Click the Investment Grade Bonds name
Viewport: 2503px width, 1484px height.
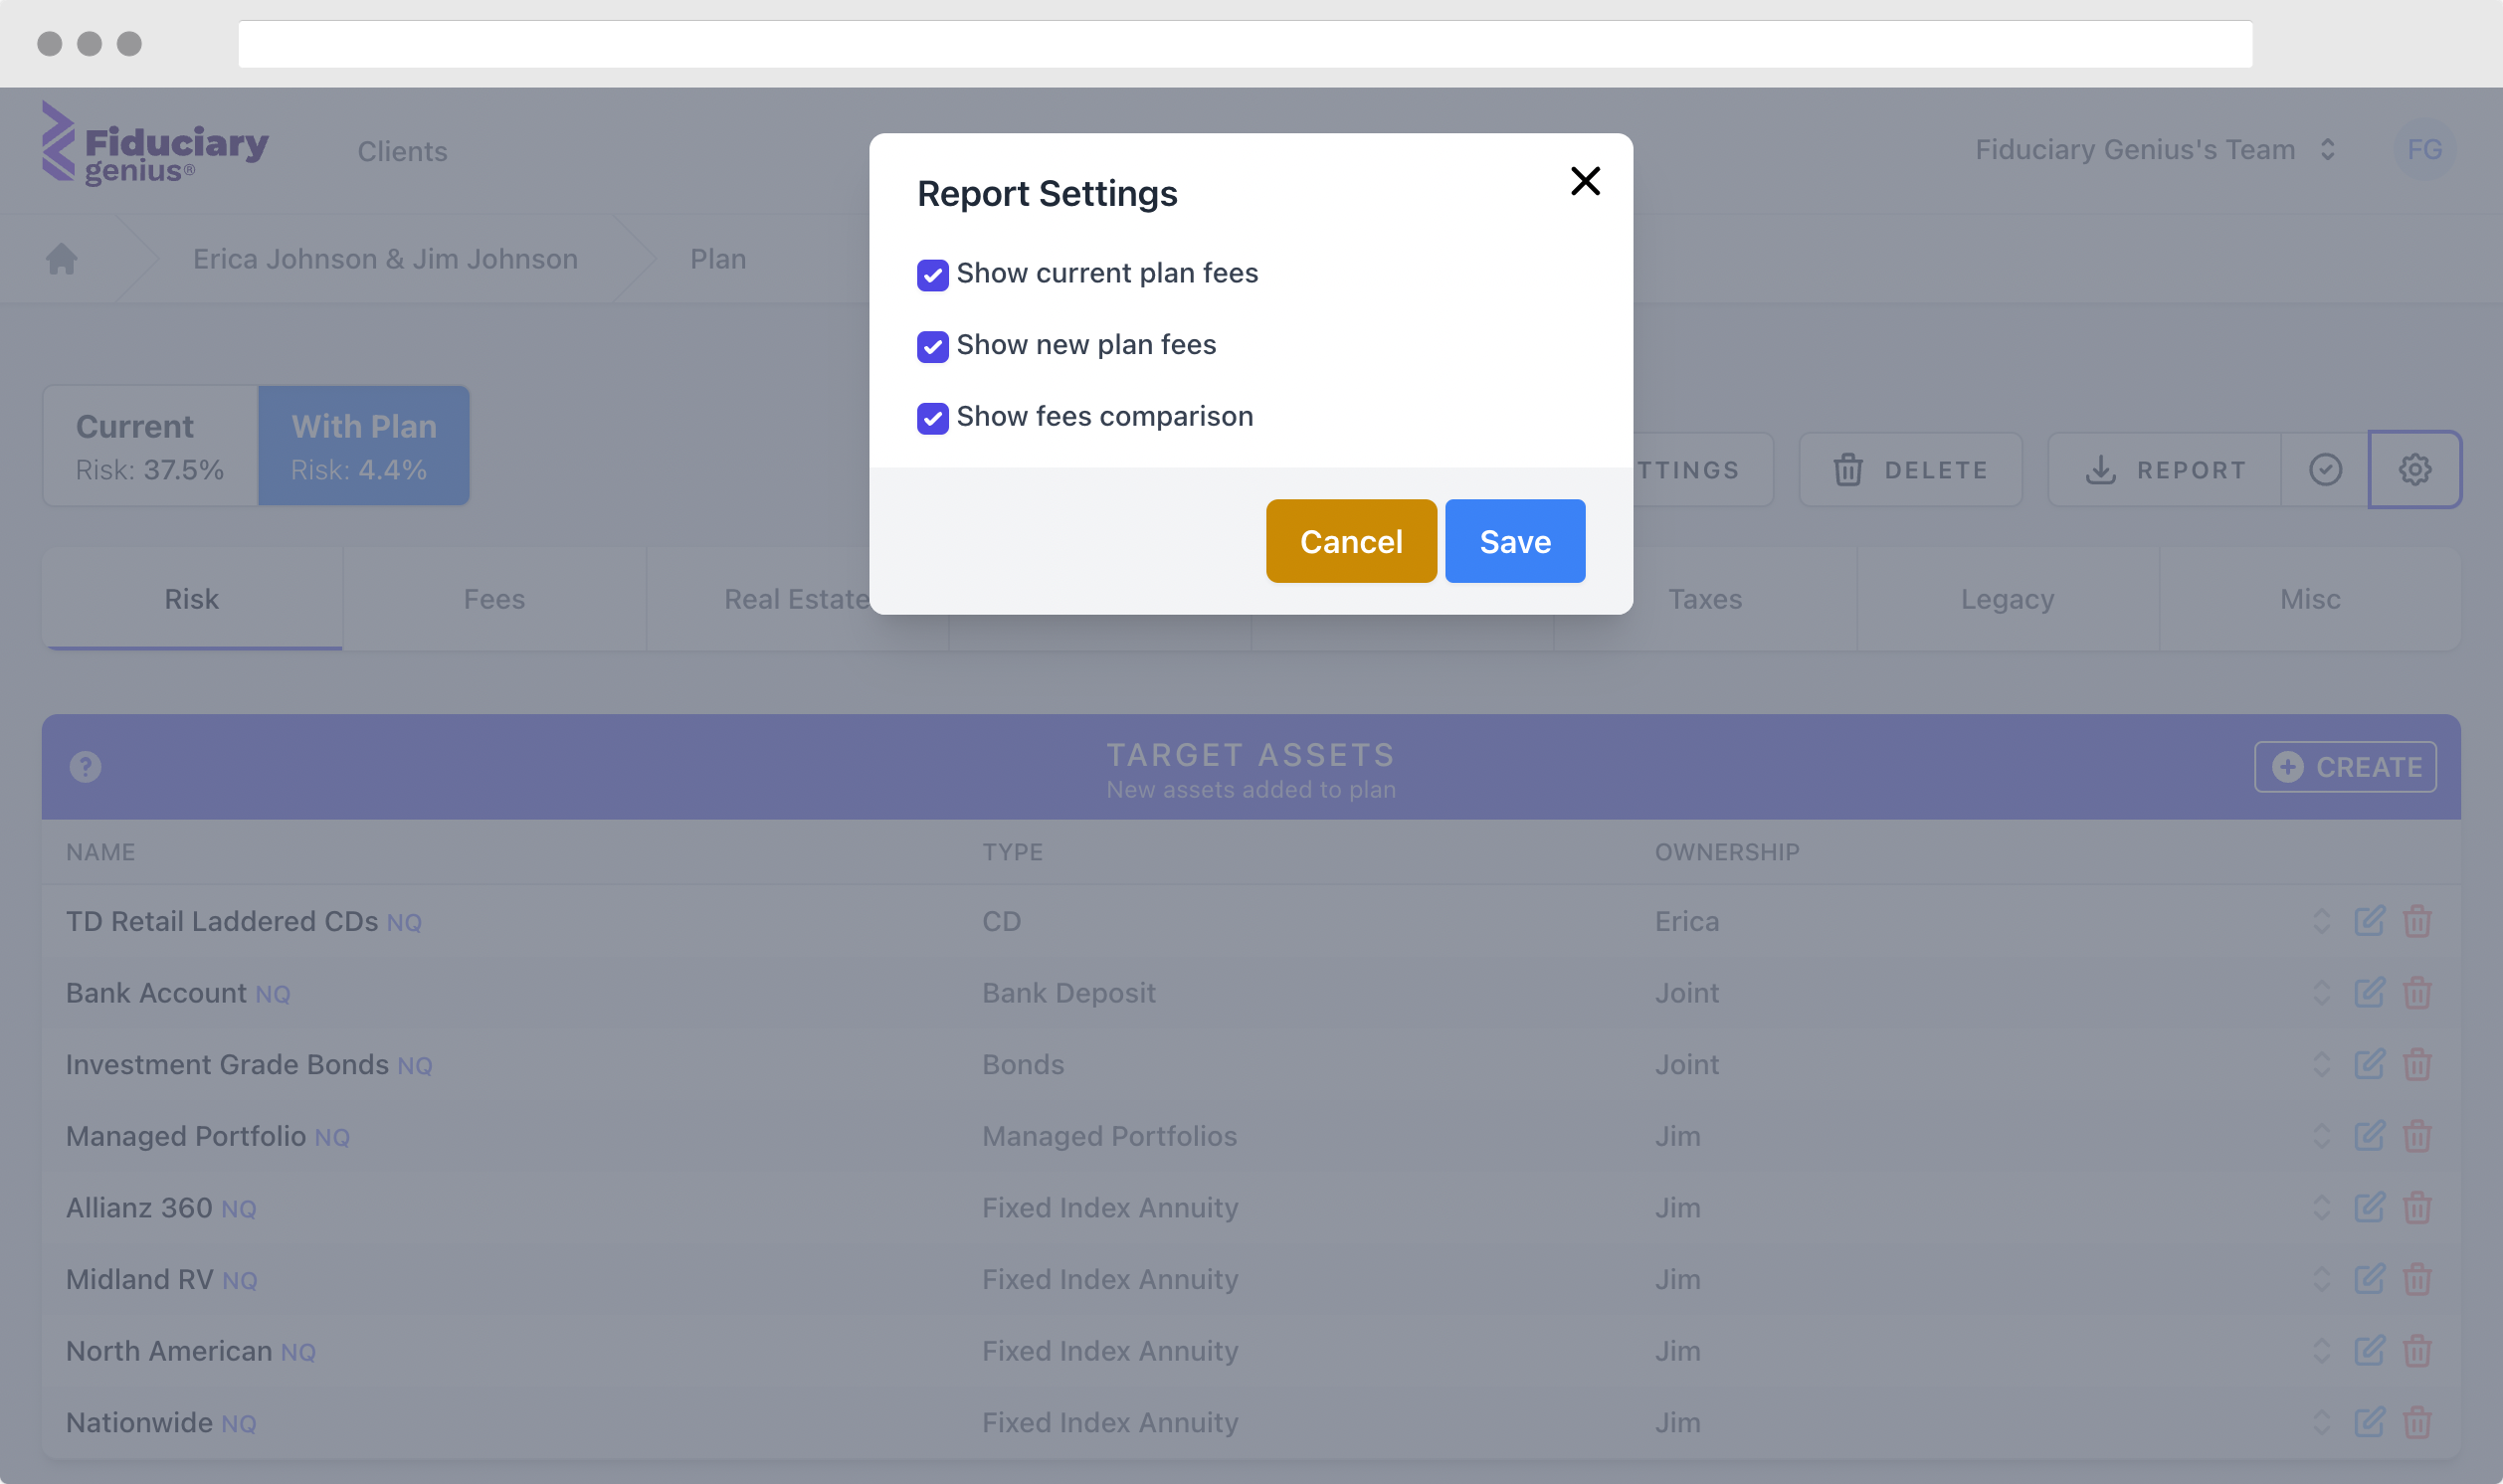point(227,1063)
